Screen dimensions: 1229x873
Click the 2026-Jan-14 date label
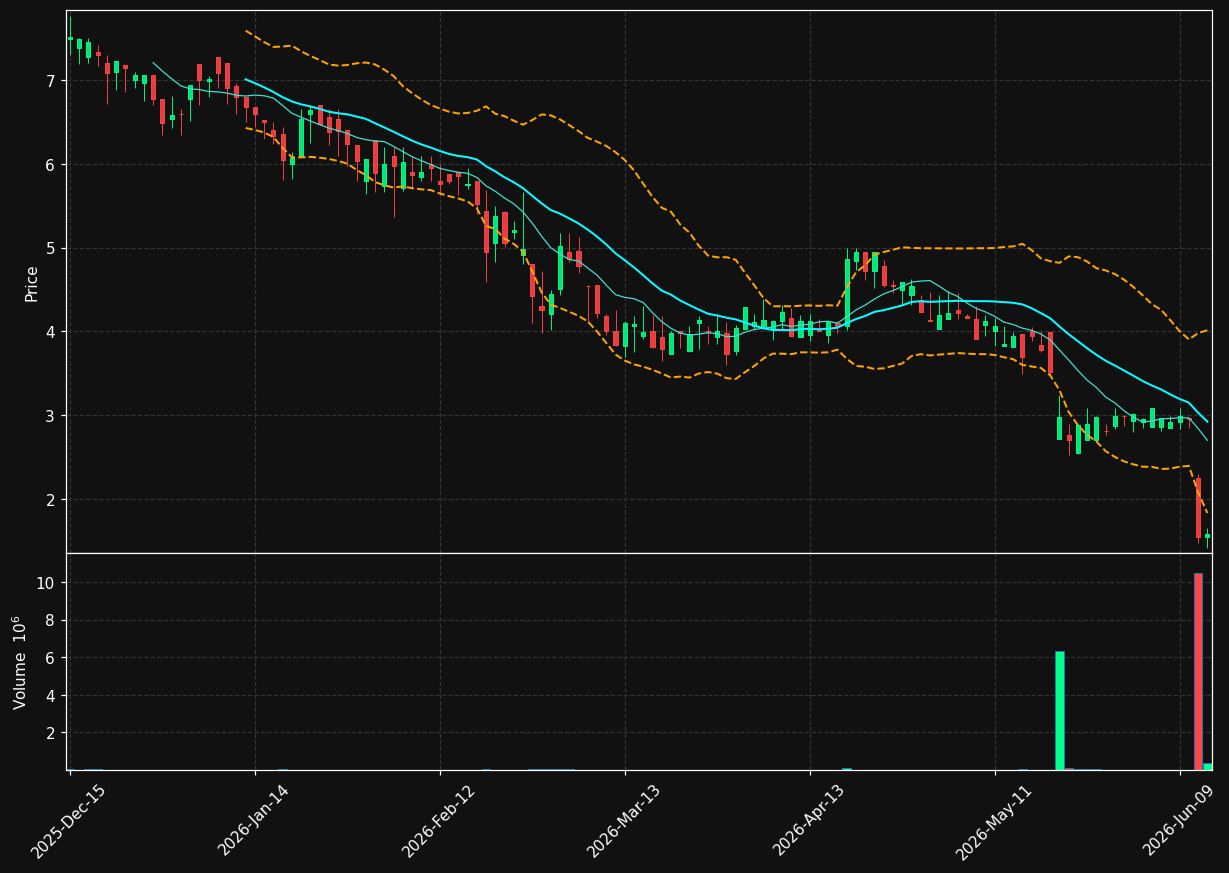coord(254,821)
